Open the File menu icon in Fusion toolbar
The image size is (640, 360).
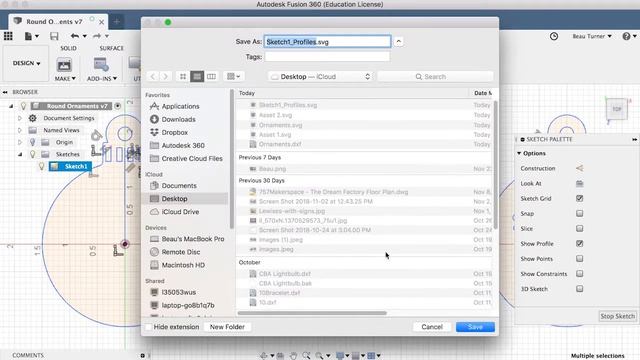28,36
